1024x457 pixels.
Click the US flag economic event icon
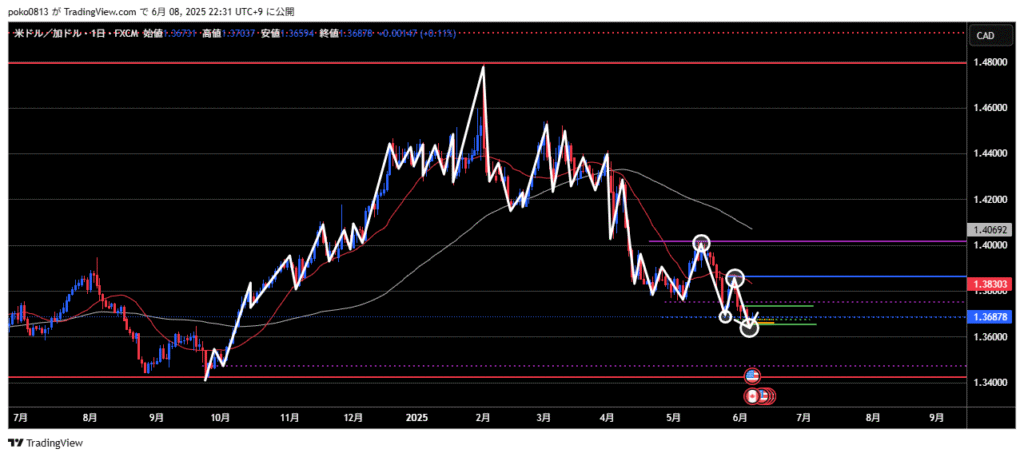tap(753, 376)
